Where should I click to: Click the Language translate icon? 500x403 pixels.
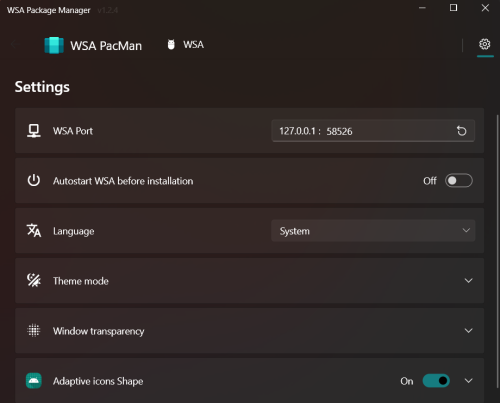click(34, 230)
